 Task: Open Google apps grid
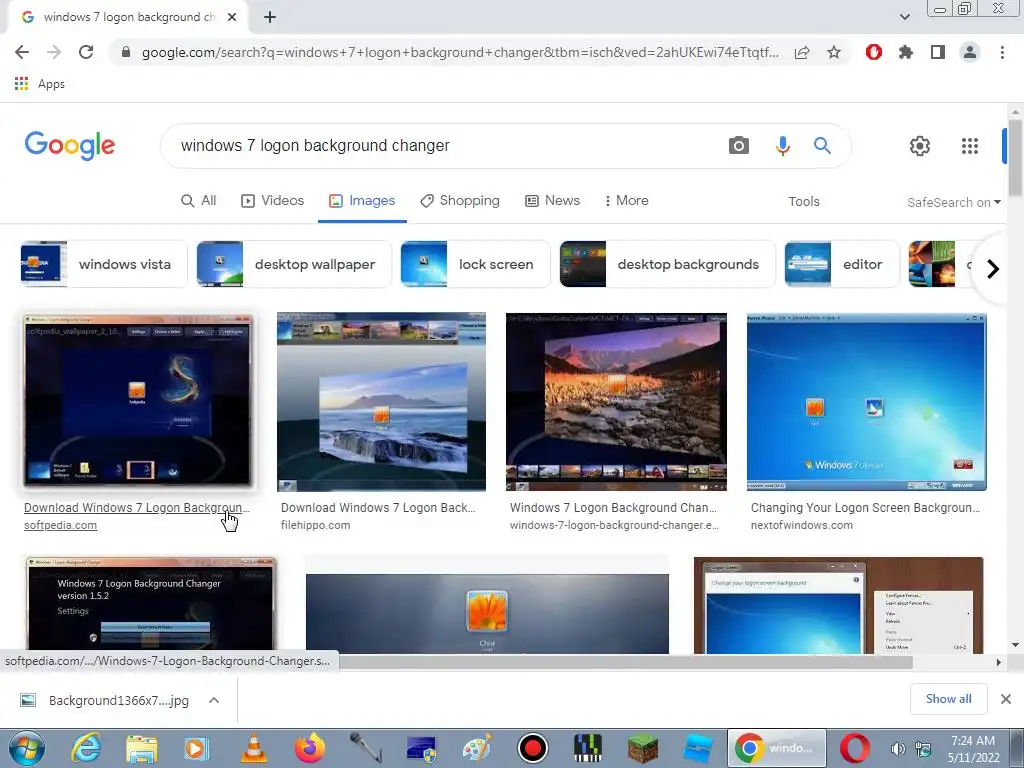(970, 146)
